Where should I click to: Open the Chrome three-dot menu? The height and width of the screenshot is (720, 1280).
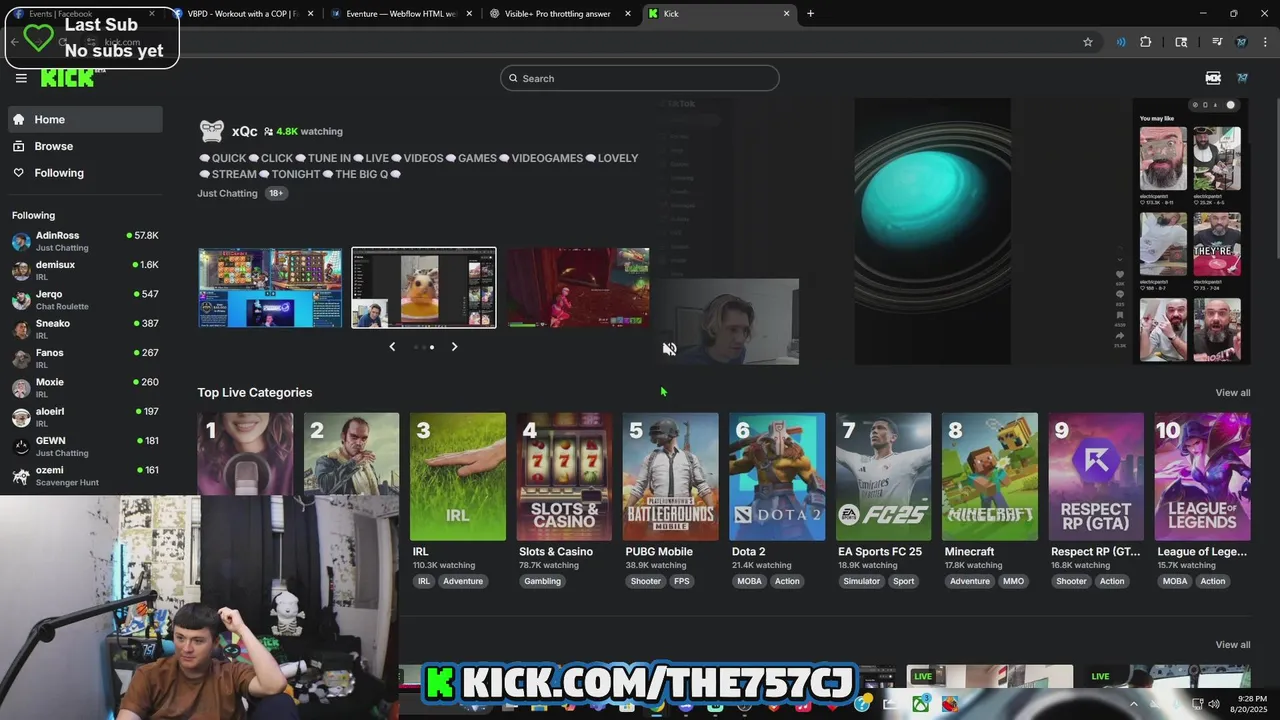(x=1266, y=42)
